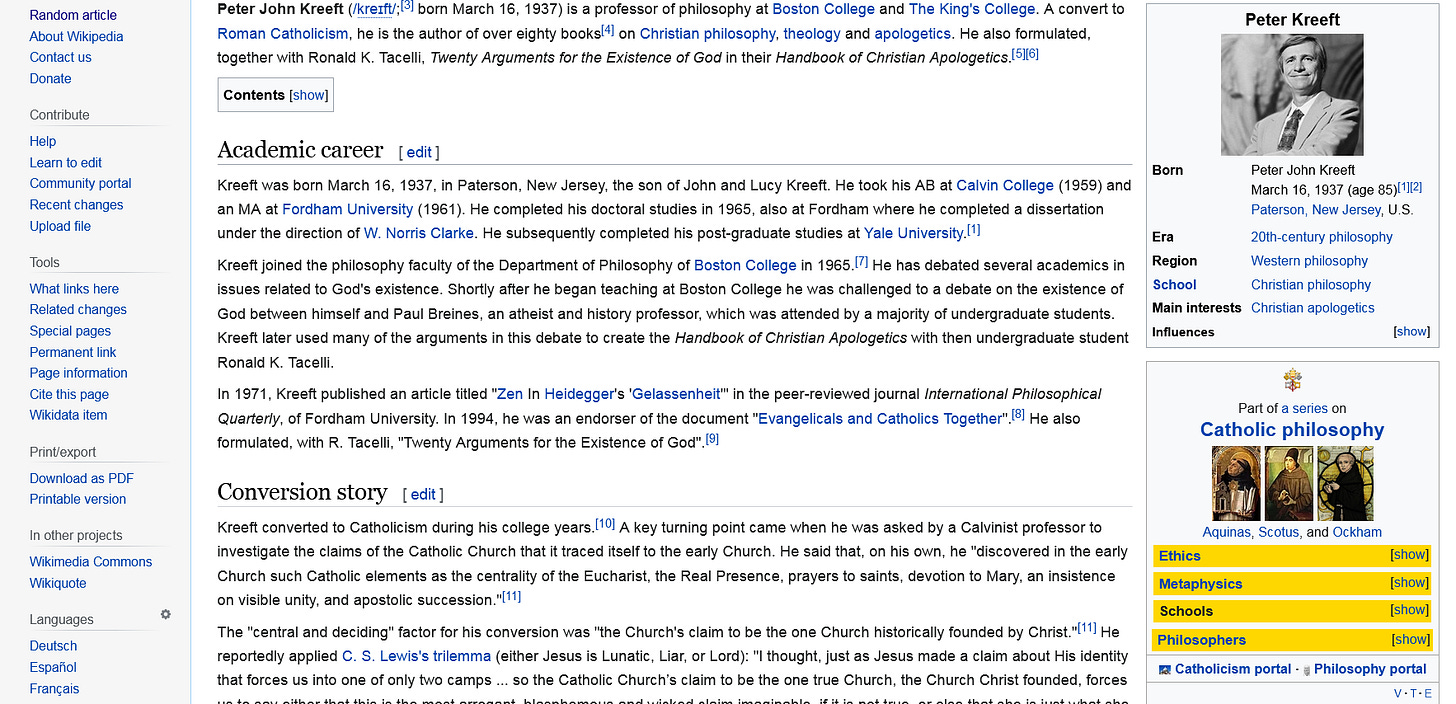Open the Catholicism portal link

coord(1233,669)
